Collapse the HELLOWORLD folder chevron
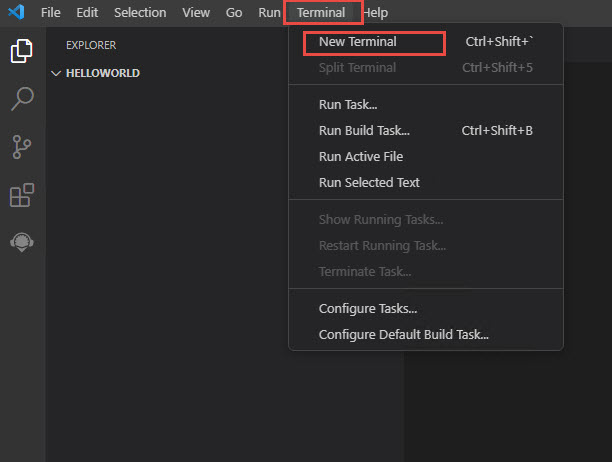Viewport: 612px width, 462px height. pos(56,73)
